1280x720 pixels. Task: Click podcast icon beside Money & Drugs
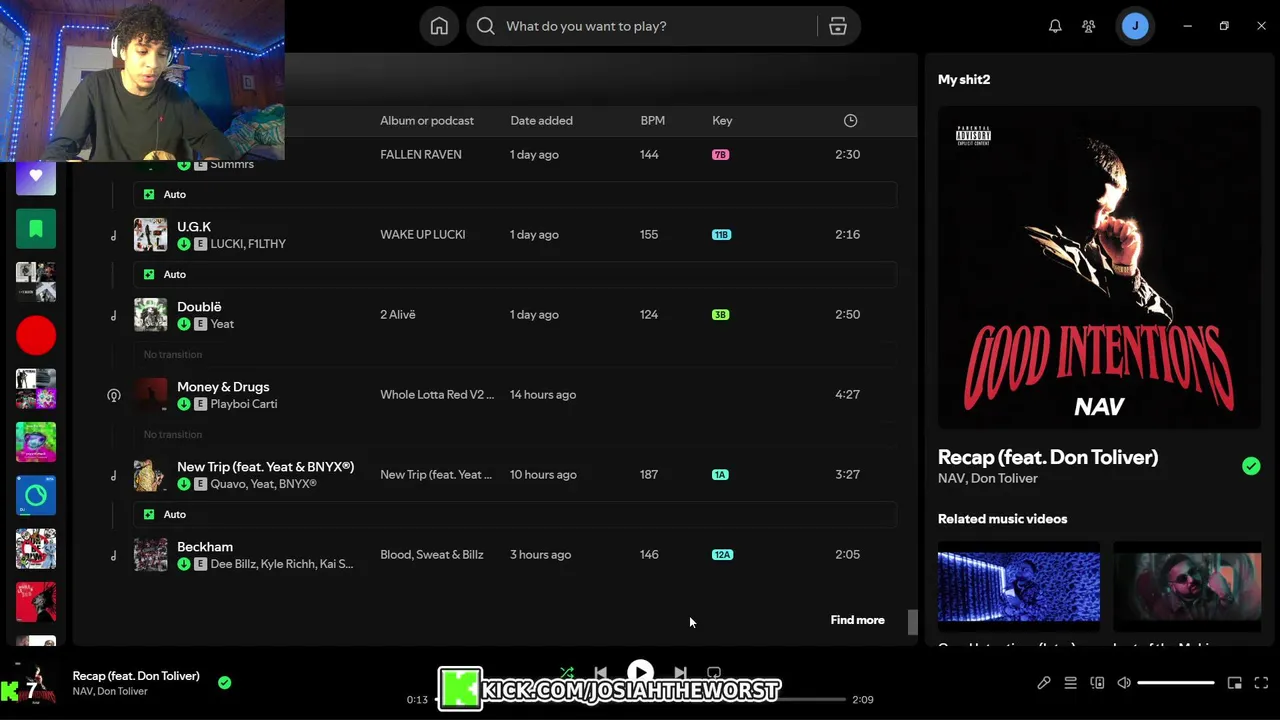coord(114,395)
